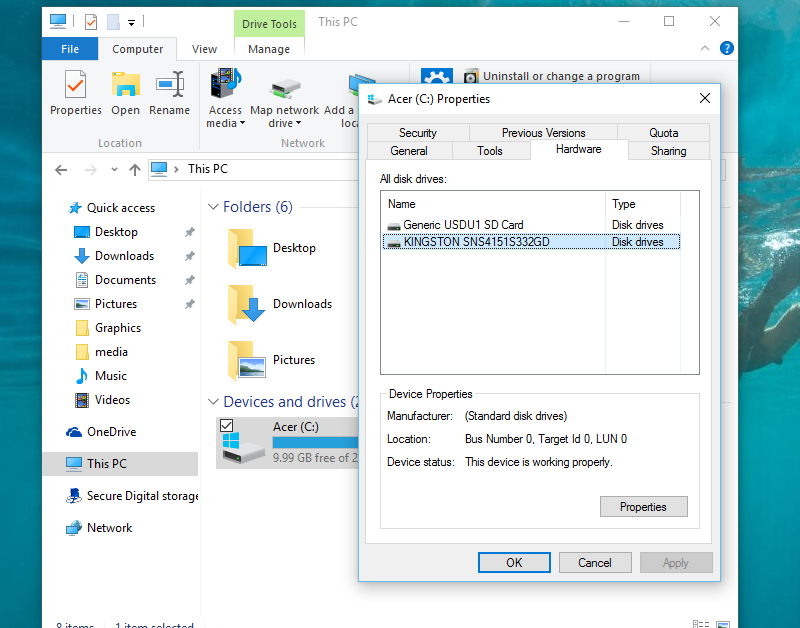Toggle the Acer (C:) drive checkbox
Viewport: 800px width, 628px height.
pyautogui.click(x=226, y=426)
